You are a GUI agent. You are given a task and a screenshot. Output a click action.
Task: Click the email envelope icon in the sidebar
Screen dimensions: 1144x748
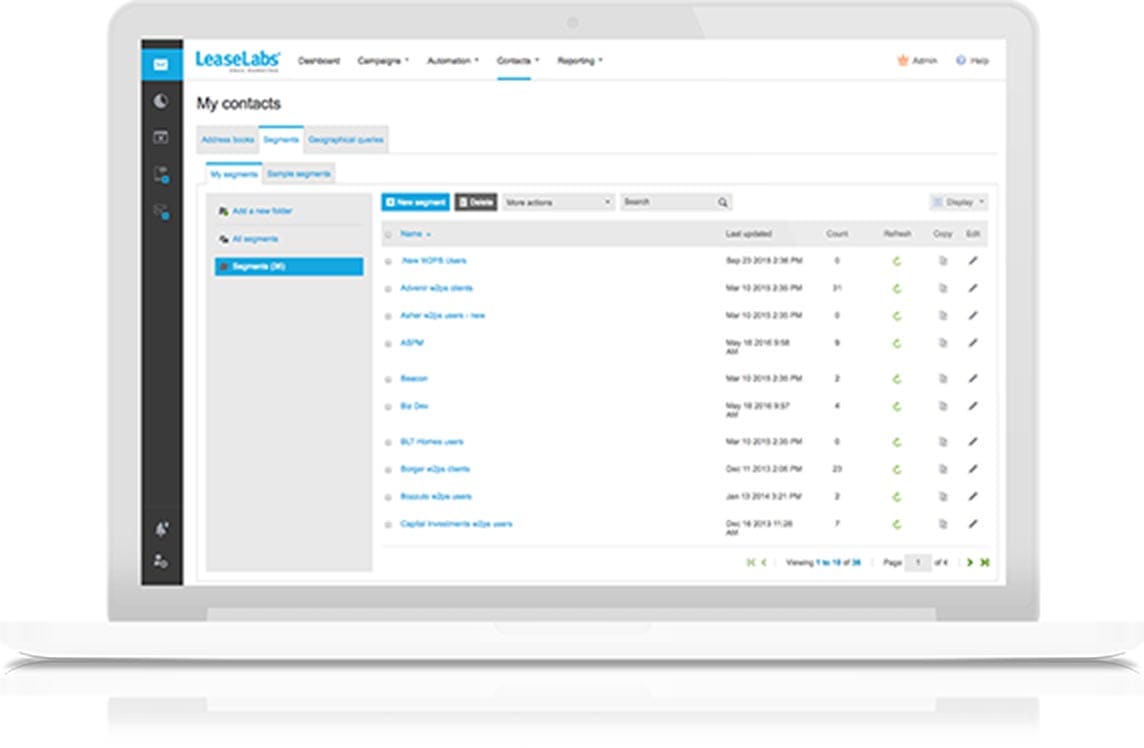pyautogui.click(x=161, y=66)
